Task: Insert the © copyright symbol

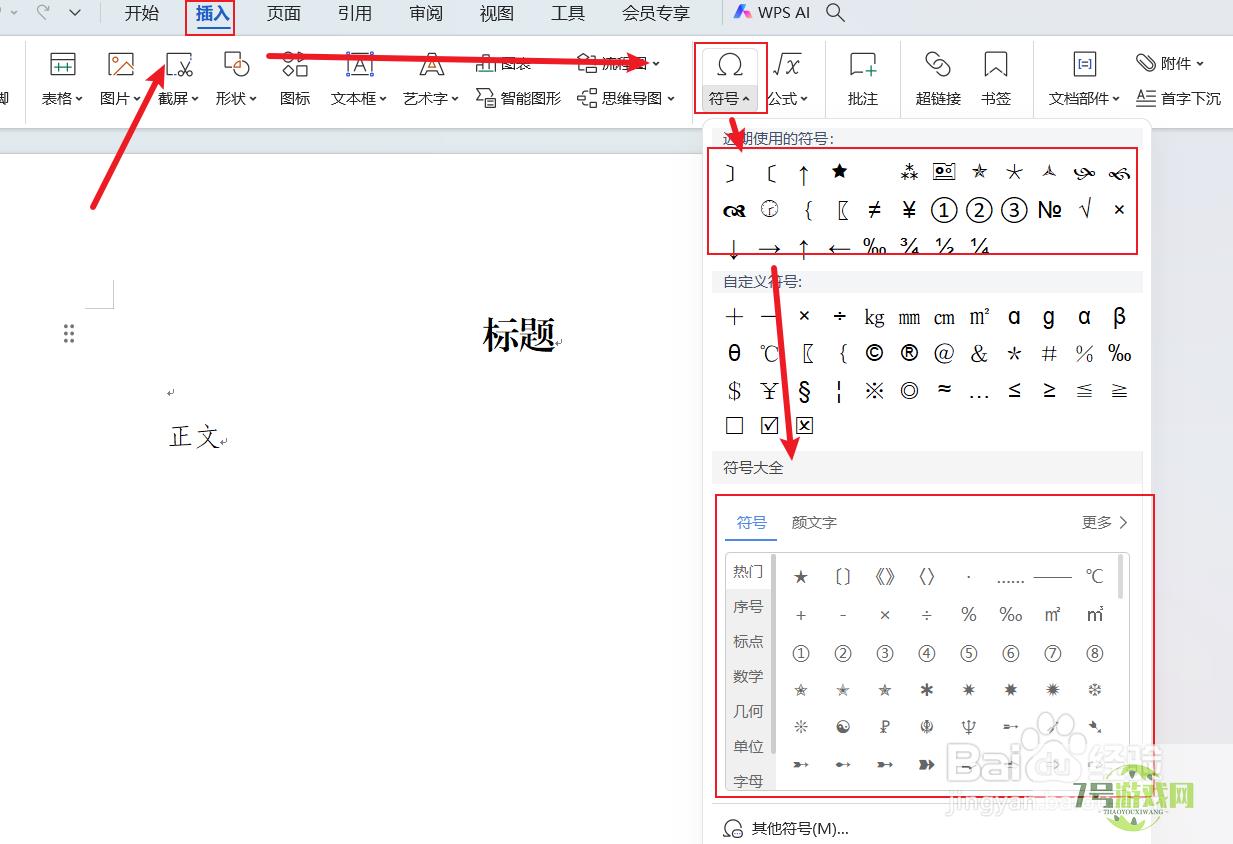Action: pyautogui.click(x=874, y=353)
